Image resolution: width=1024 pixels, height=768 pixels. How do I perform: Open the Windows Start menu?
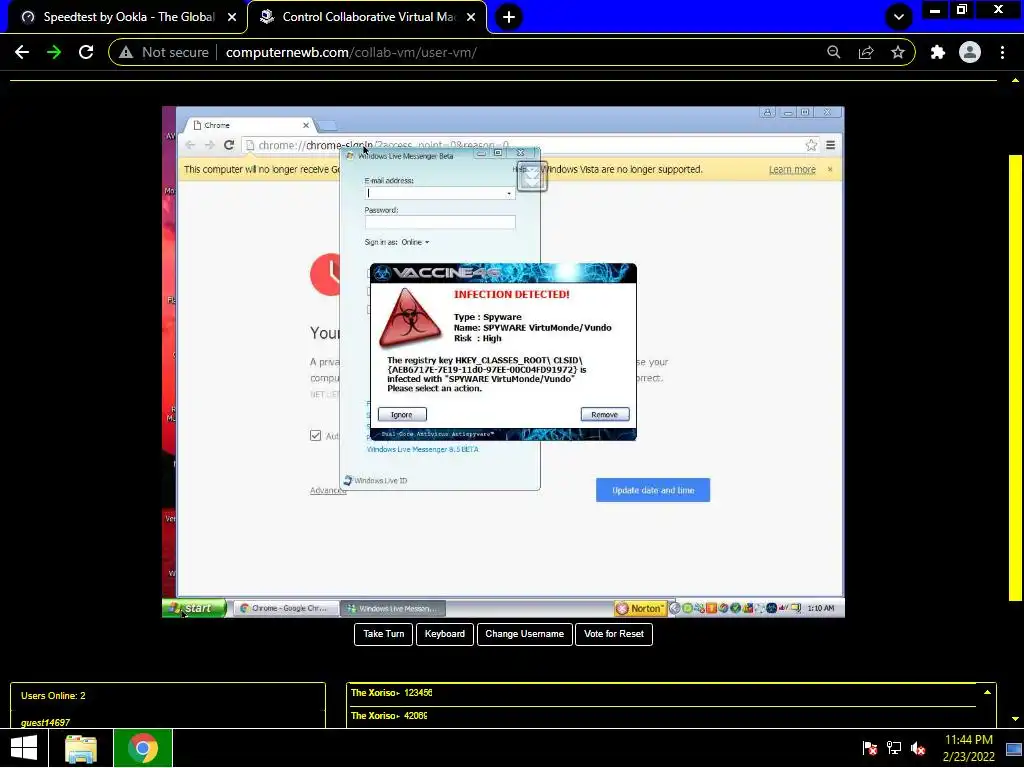[24, 748]
